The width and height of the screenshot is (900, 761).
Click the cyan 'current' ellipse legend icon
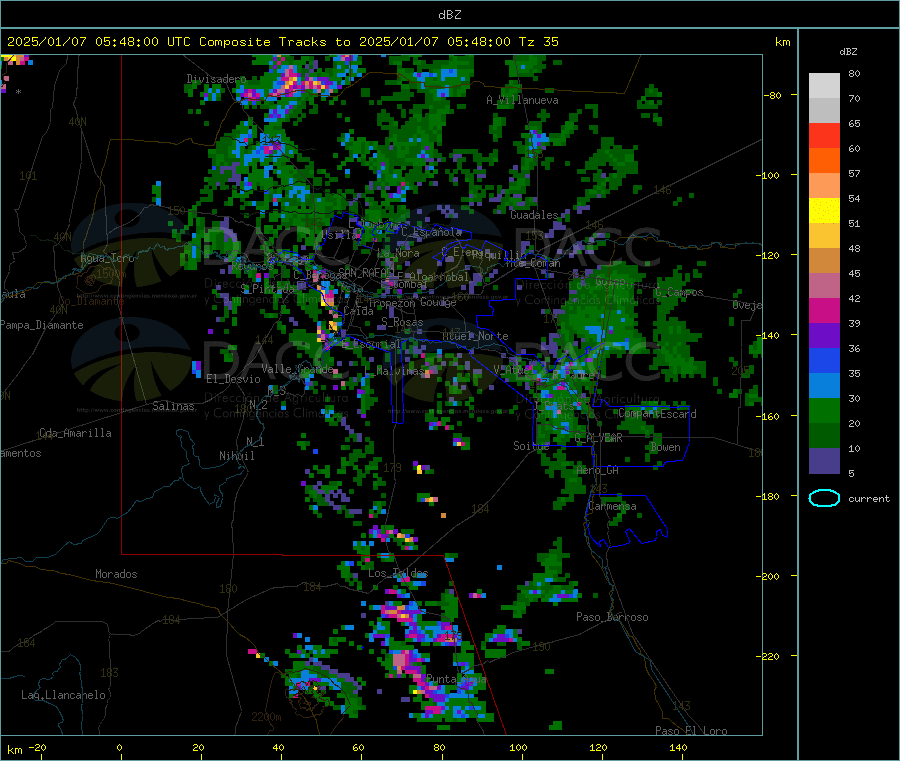coord(824,498)
